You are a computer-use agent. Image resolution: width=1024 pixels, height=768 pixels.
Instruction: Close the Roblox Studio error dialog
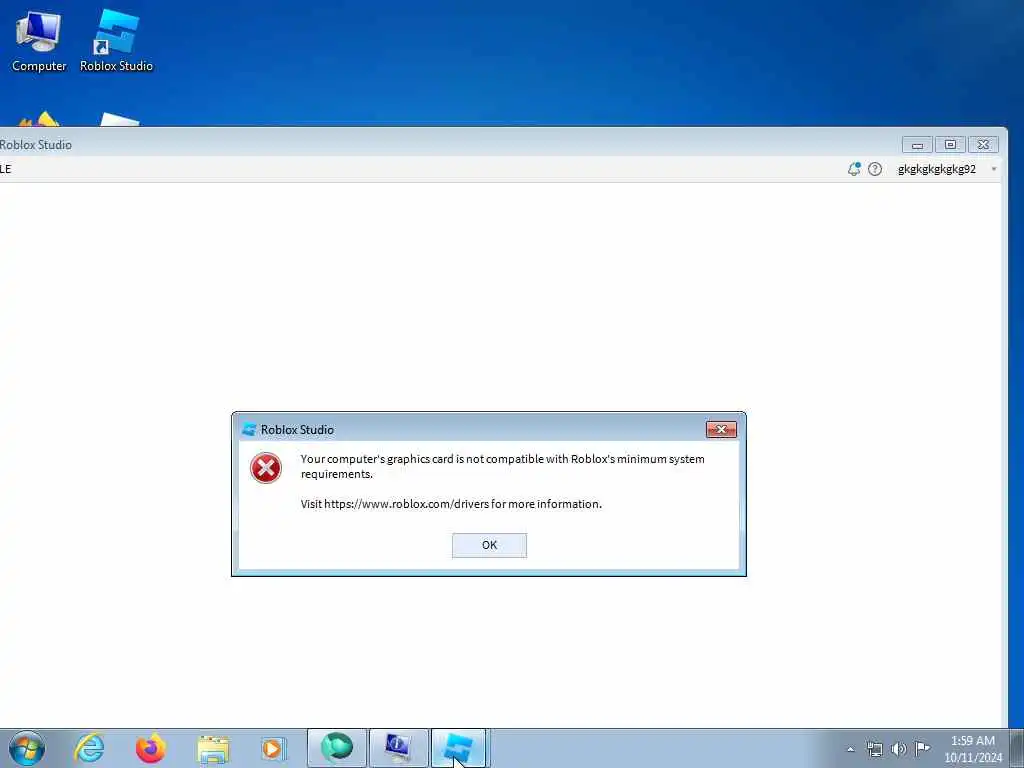pyautogui.click(x=721, y=429)
